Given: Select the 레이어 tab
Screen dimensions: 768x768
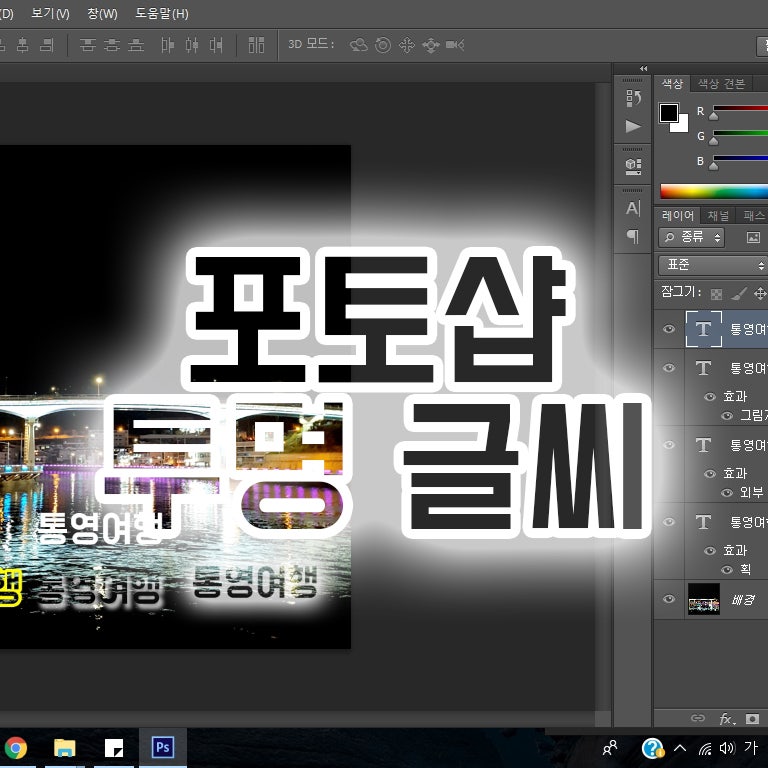Looking at the screenshot, I should click(678, 216).
